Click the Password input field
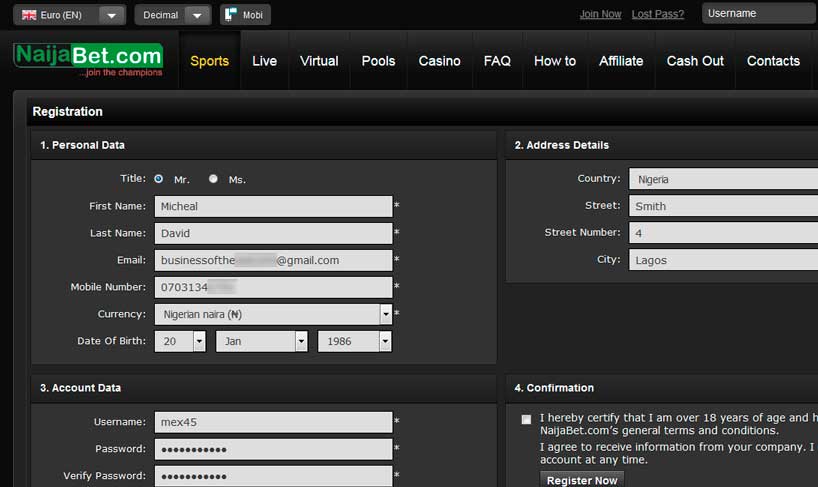The width and height of the screenshot is (818, 487). click(273, 449)
